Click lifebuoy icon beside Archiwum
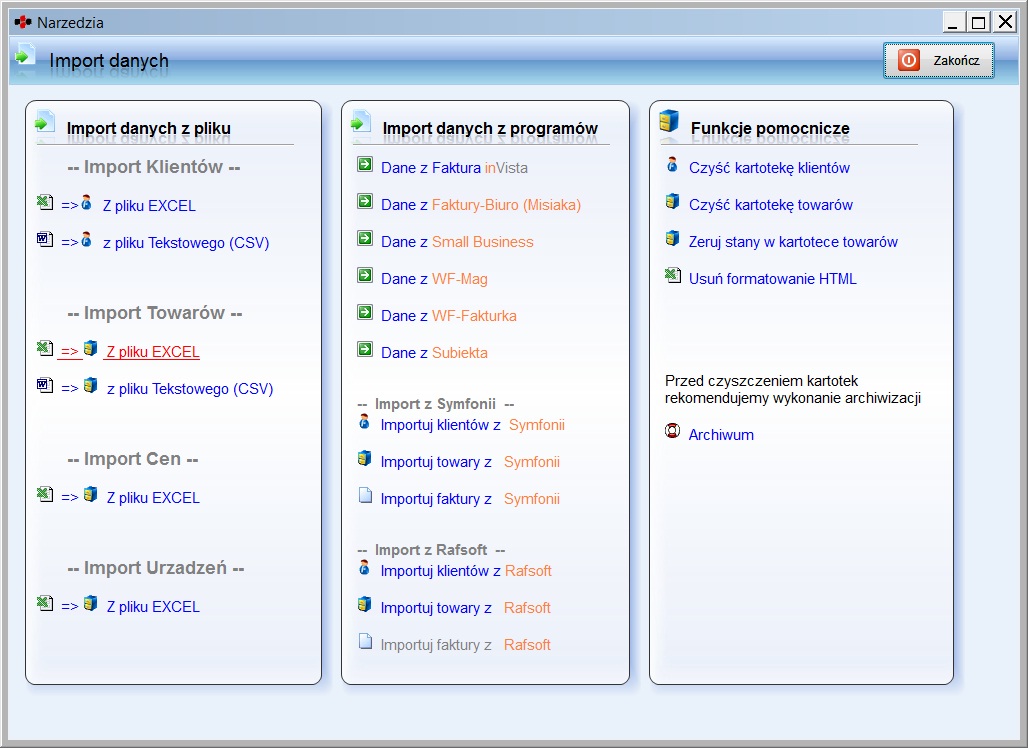1028x748 pixels. click(672, 431)
